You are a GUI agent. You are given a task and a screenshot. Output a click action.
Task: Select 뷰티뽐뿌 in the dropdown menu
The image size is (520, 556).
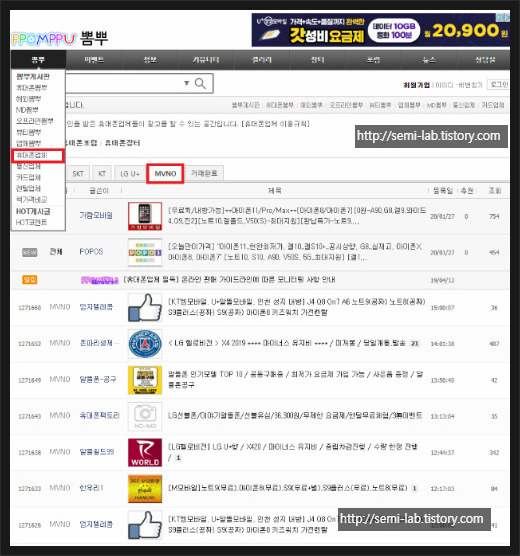pos(28,132)
